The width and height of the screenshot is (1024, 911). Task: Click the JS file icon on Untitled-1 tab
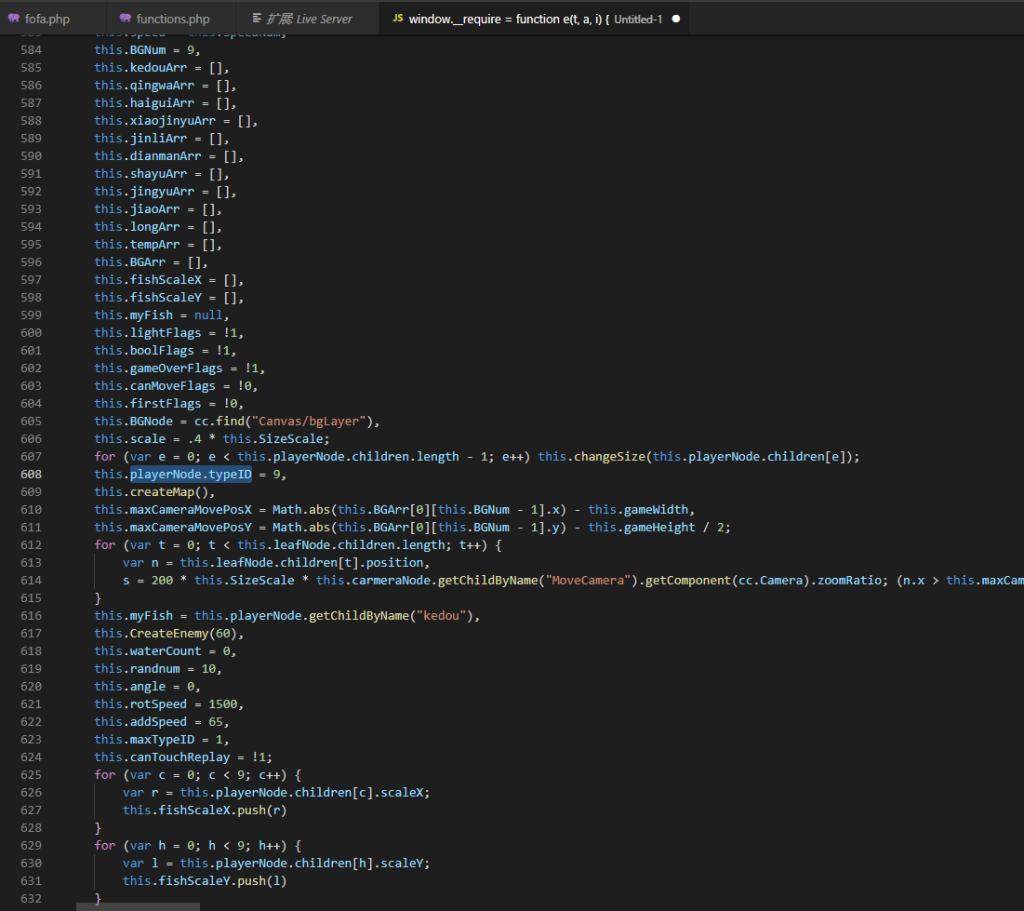point(398,19)
